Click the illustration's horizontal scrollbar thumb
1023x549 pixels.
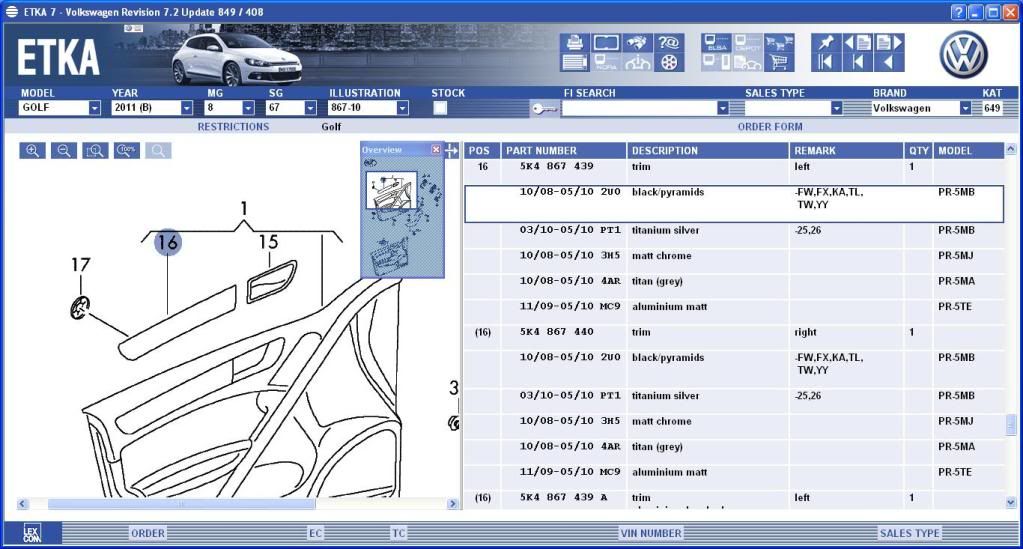tap(181, 503)
